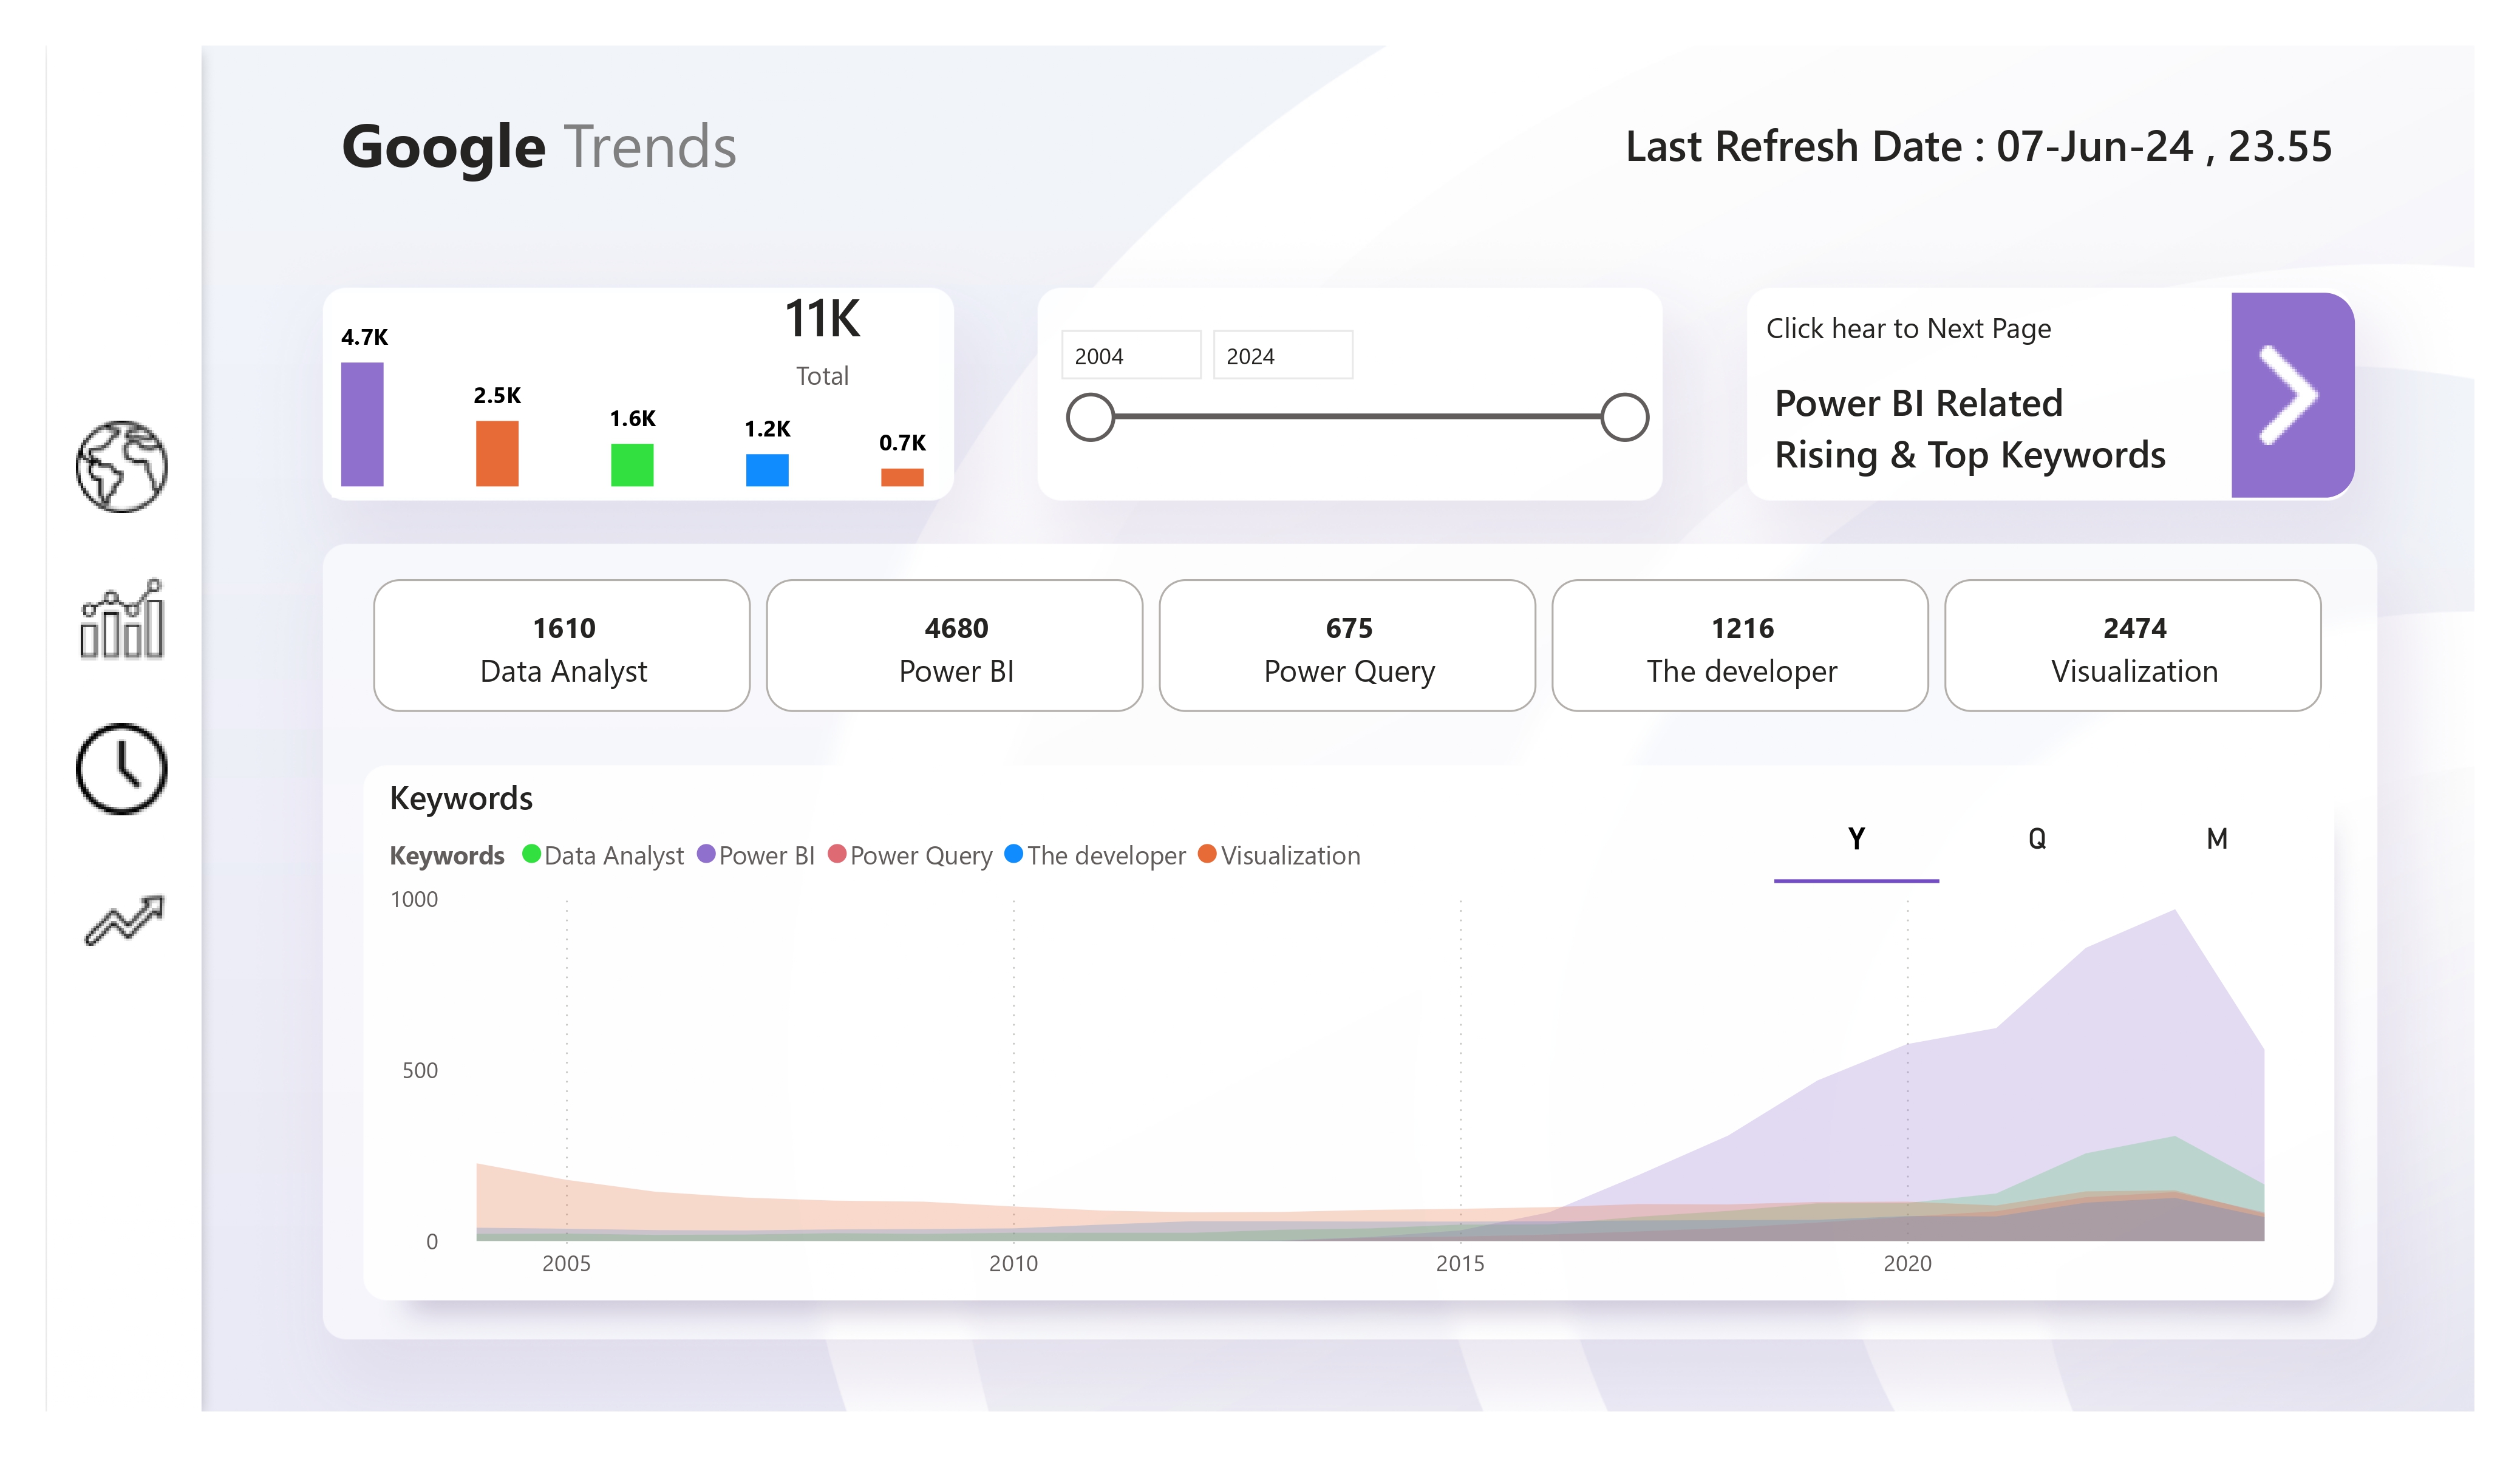The width and height of the screenshot is (2520, 1457).
Task: Select the purple 4.7K bar
Action: tap(362, 424)
